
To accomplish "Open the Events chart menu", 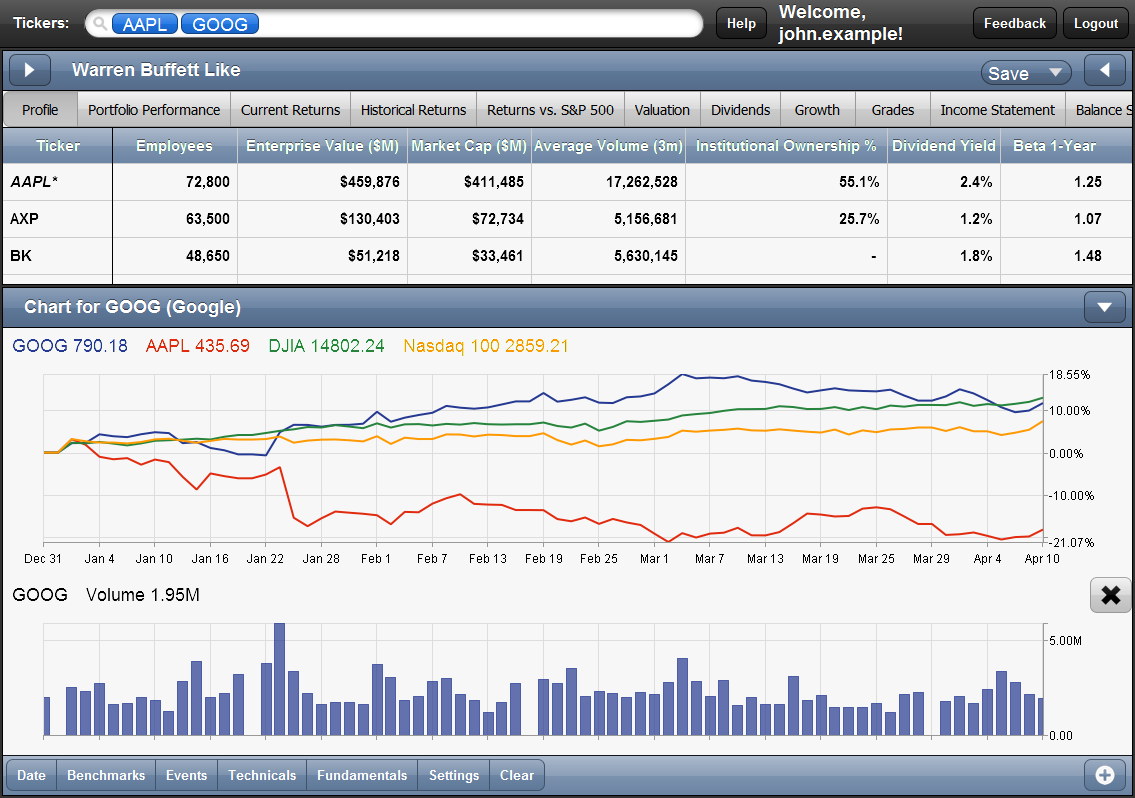I will [186, 776].
